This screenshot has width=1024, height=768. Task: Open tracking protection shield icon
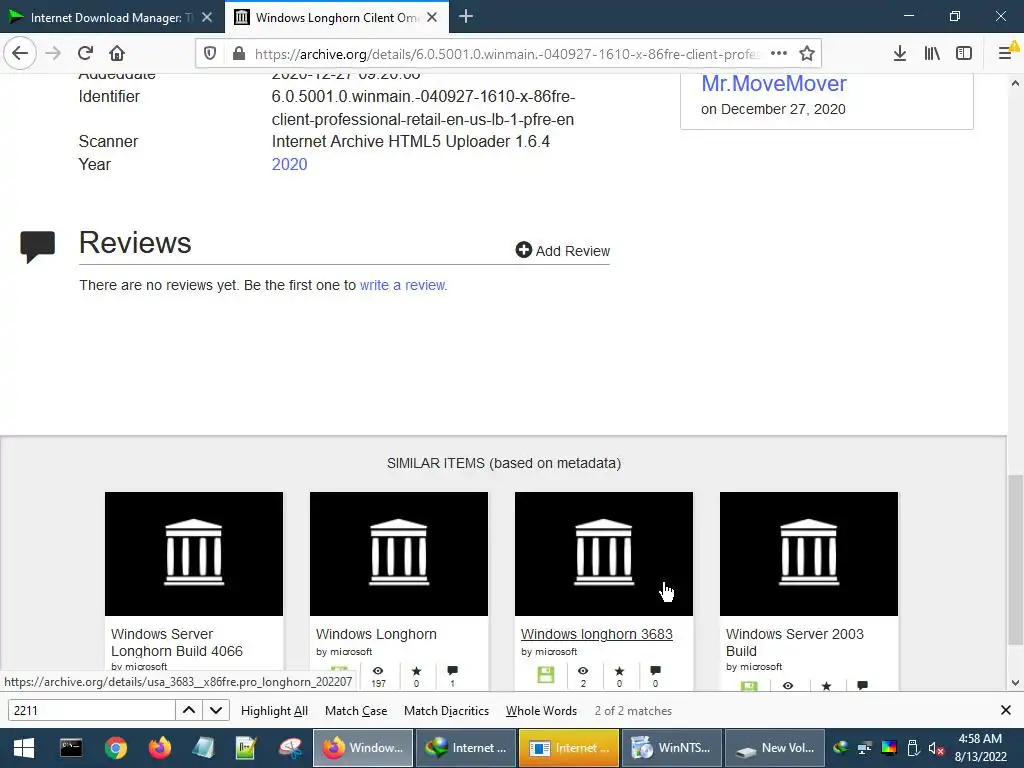click(x=210, y=54)
